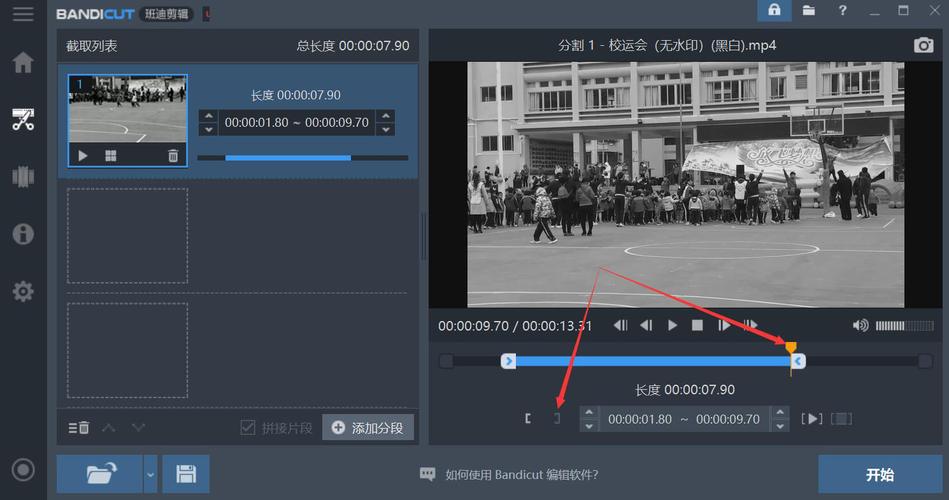Decrease the start time below the timeline
The image size is (949, 500).
tap(589, 426)
